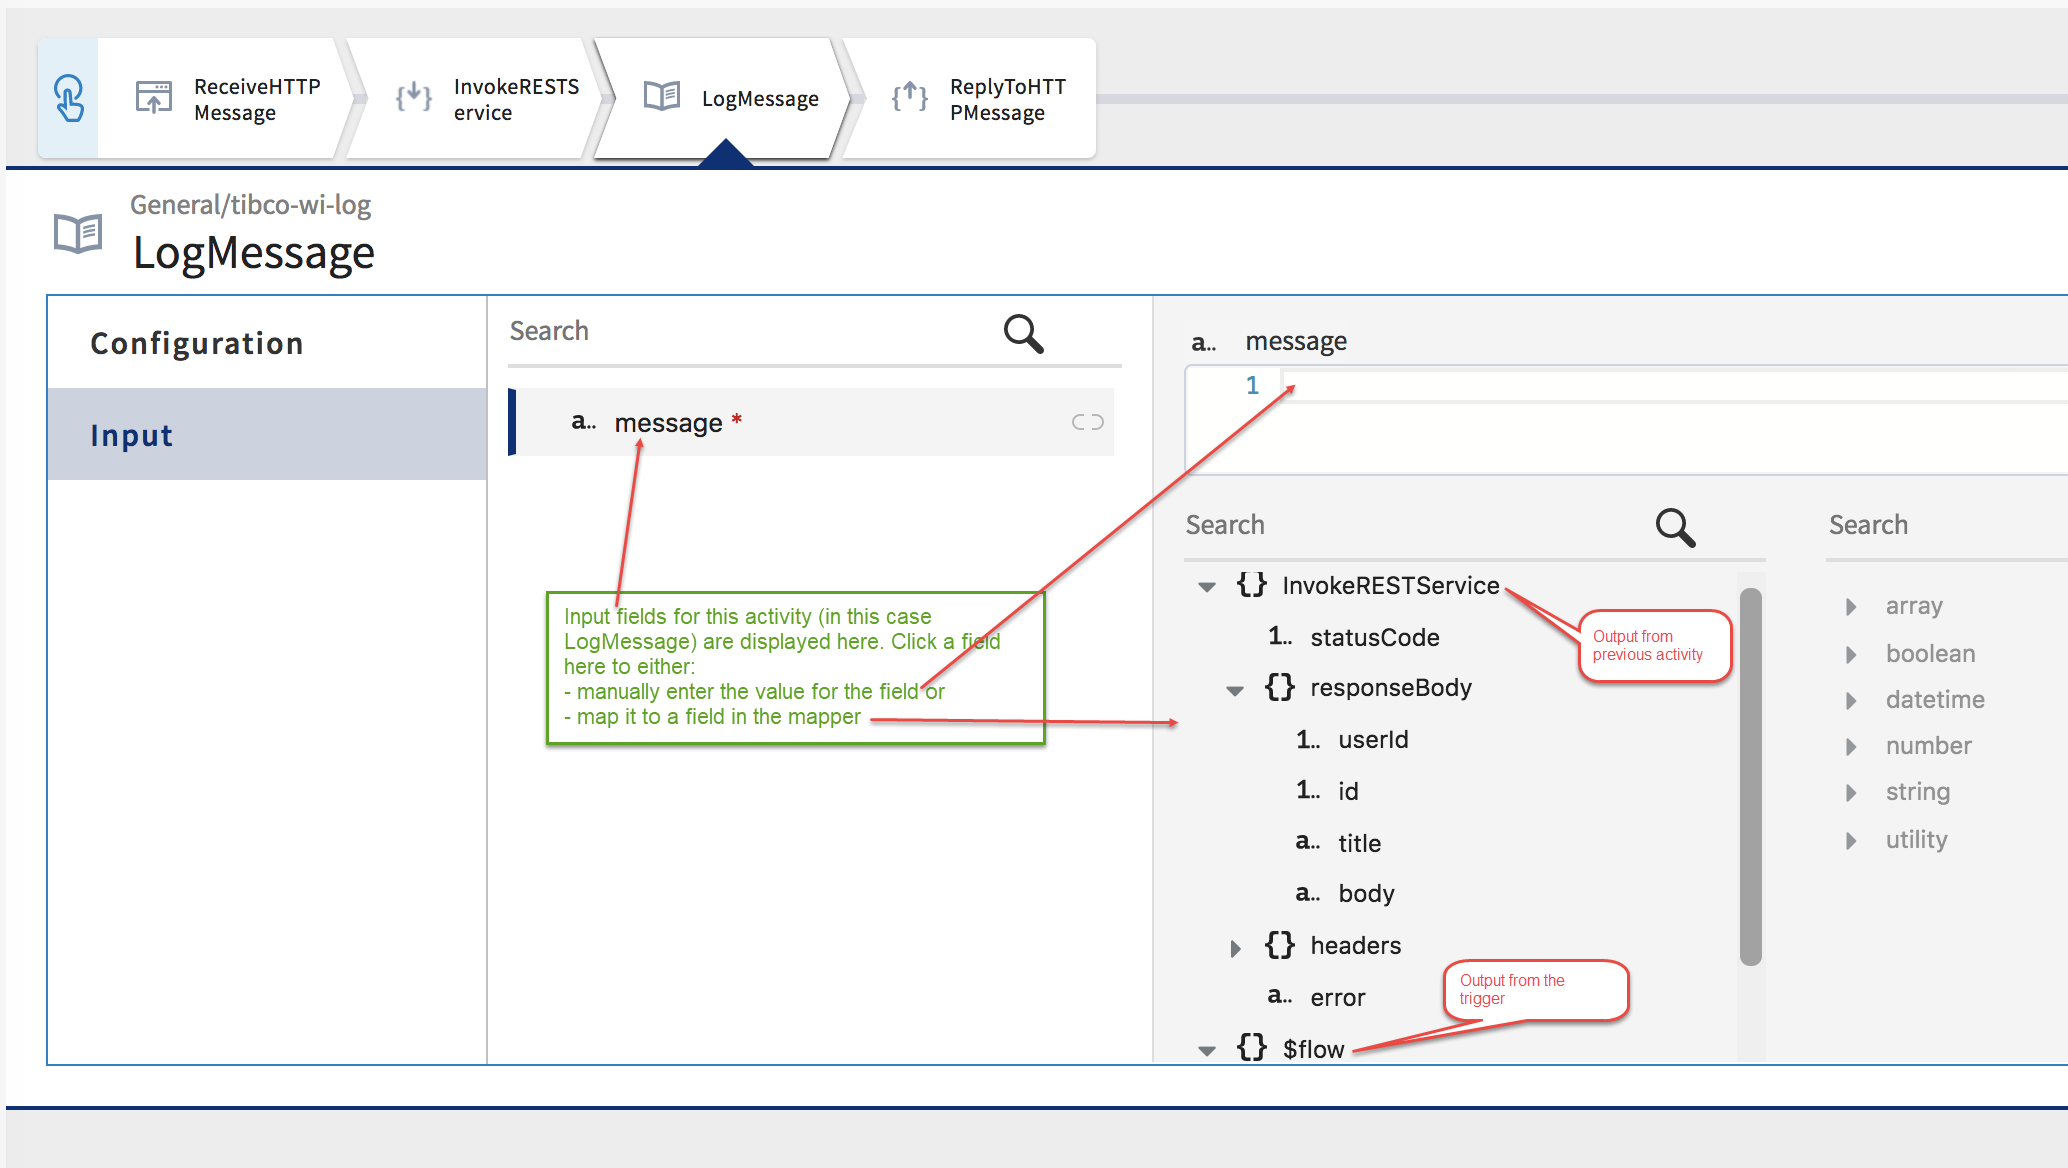The width and height of the screenshot is (2068, 1168).
Task: Click the LogMessage book icon in flow
Action: point(661,97)
